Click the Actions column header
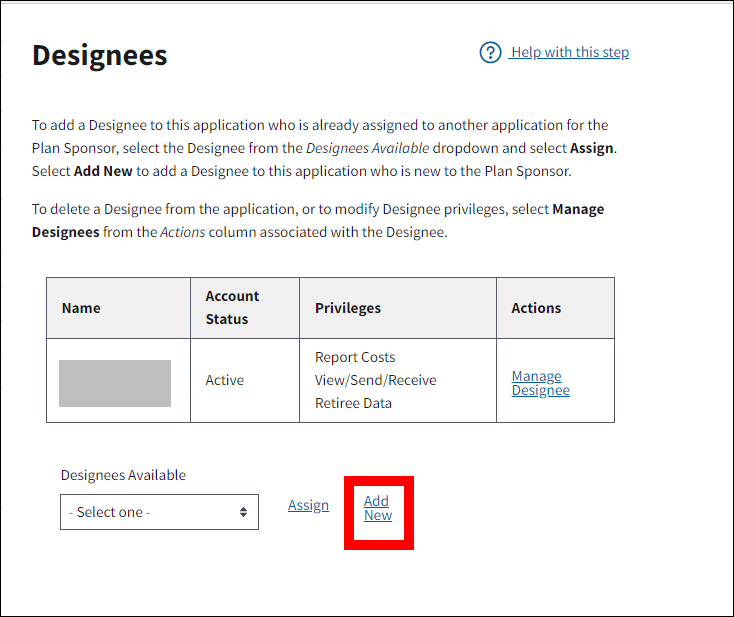 coord(536,308)
